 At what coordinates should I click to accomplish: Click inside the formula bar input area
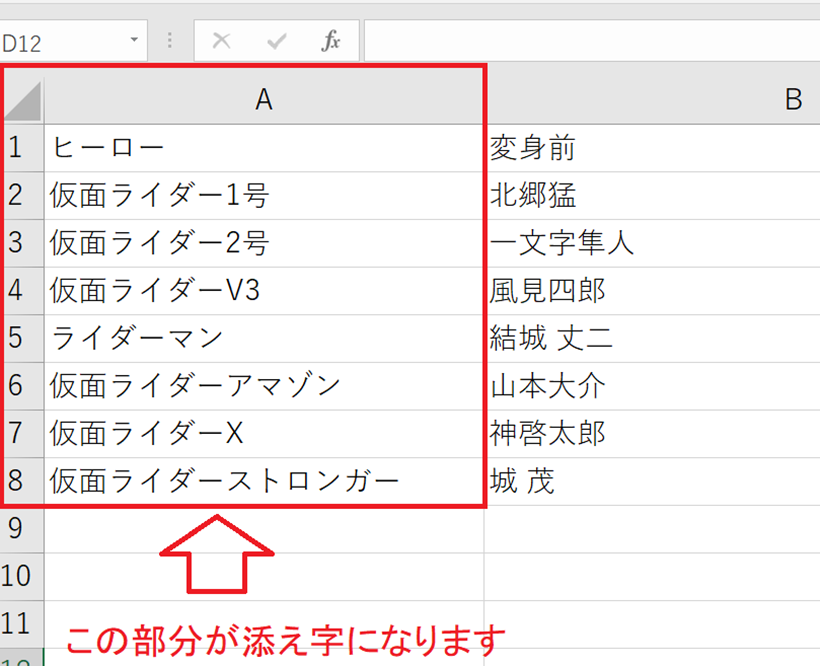click(590, 41)
